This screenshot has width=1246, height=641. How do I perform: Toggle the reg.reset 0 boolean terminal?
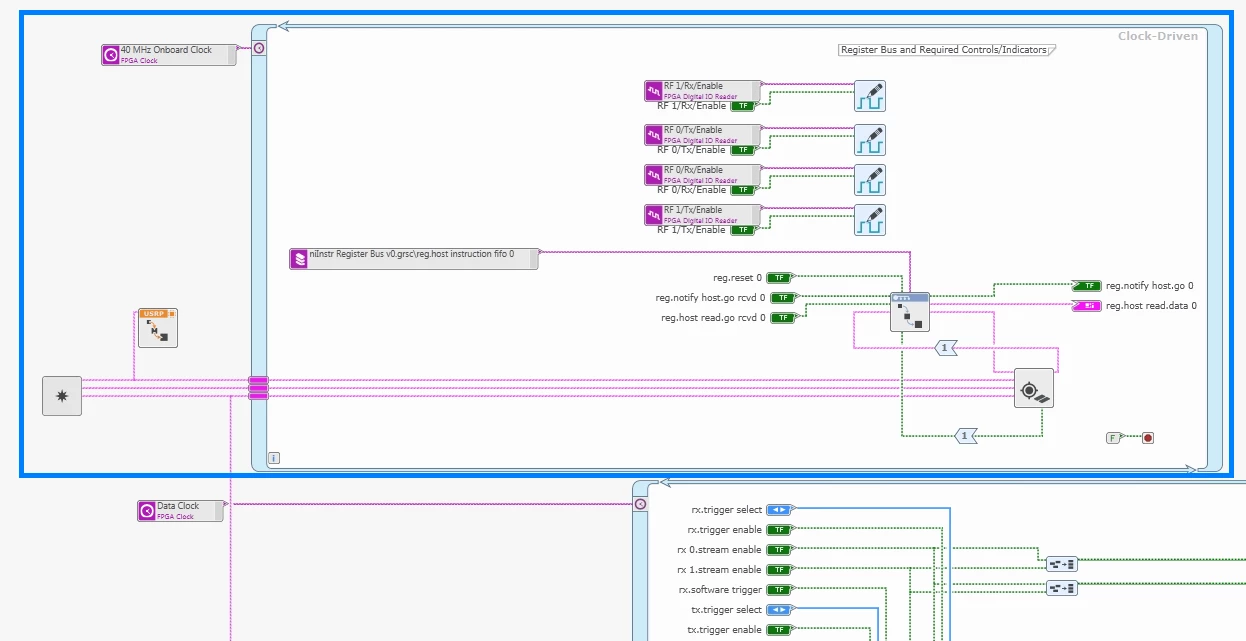click(x=779, y=278)
